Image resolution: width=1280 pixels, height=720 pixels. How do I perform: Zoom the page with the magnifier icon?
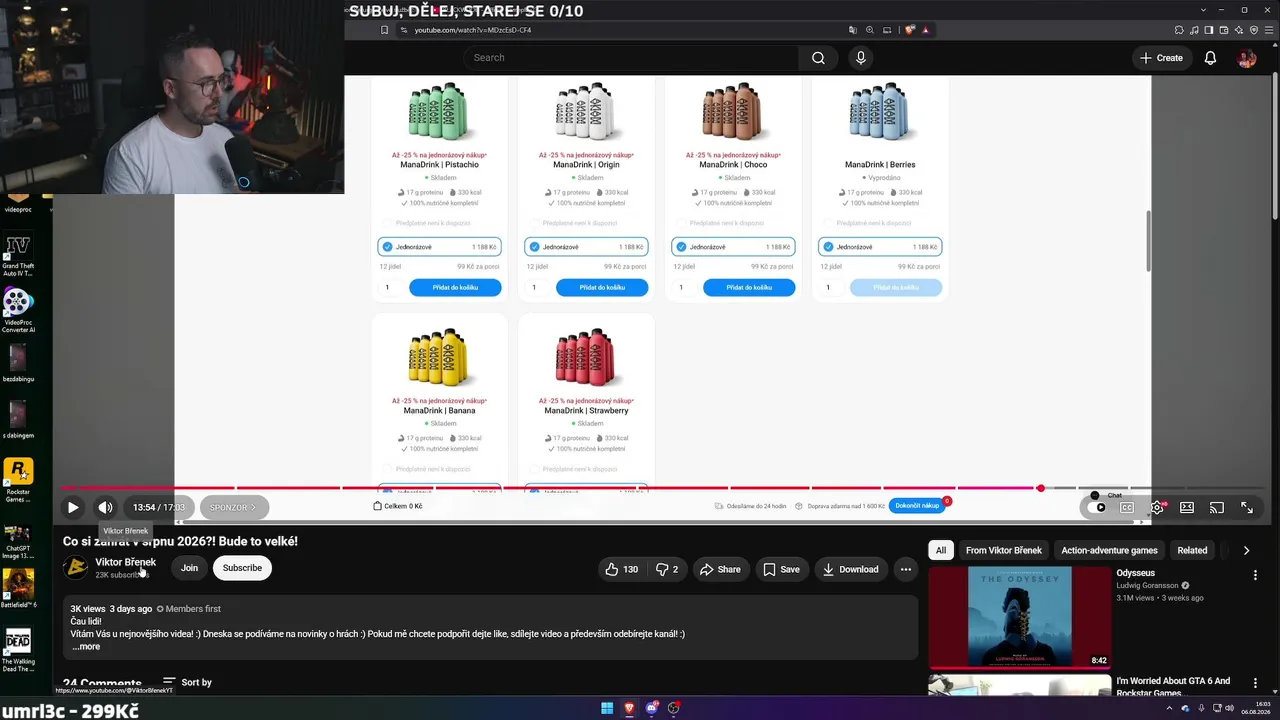[870, 30]
